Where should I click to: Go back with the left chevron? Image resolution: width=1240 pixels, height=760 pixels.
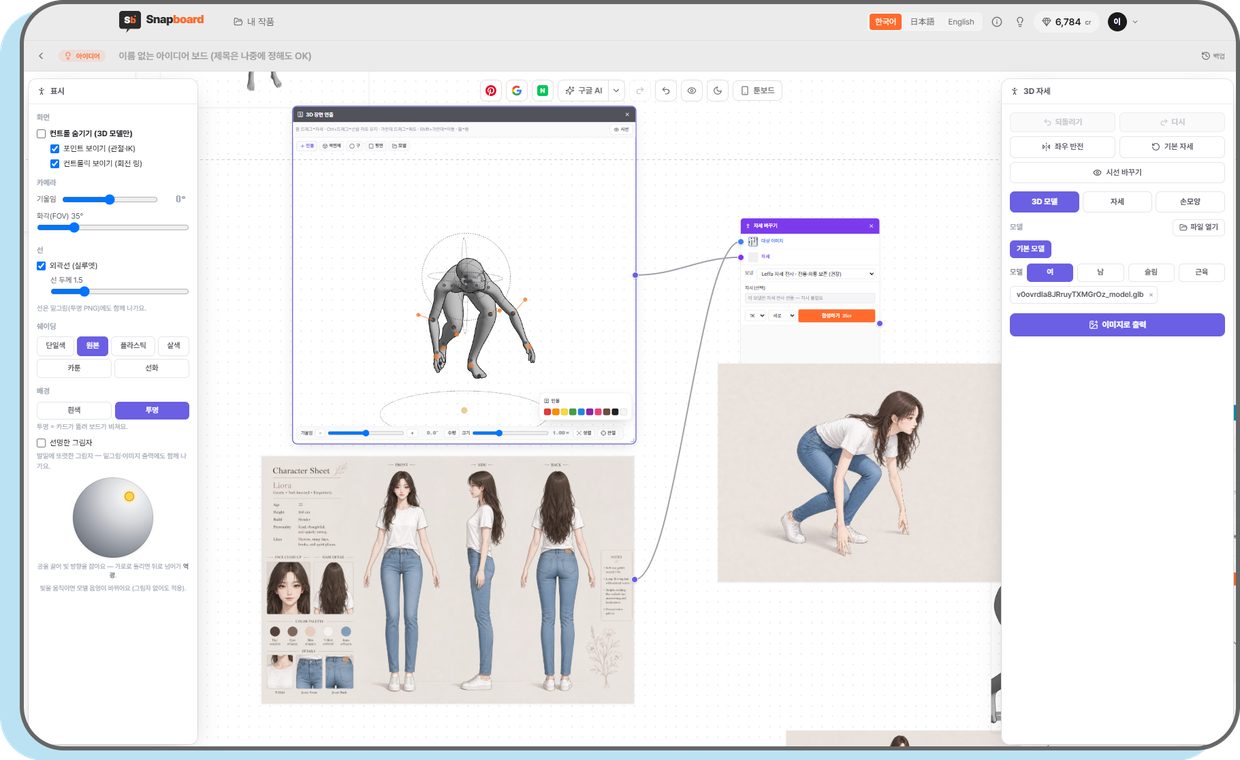[41, 56]
